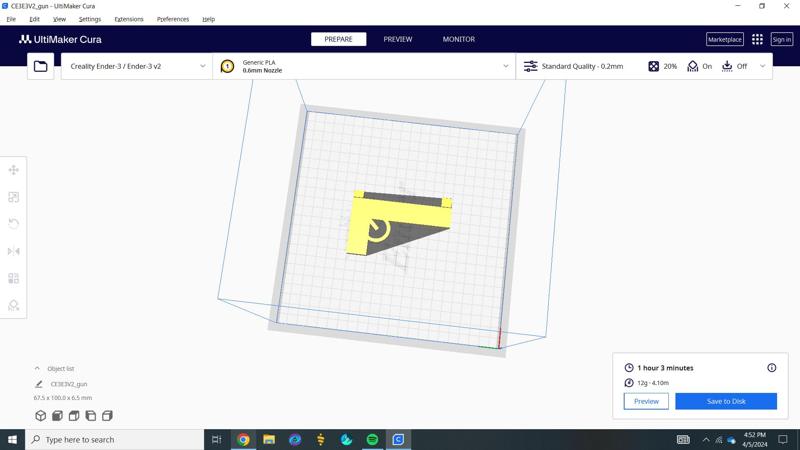This screenshot has height=450, width=800.
Task: Show print time info details icon
Action: tap(771, 367)
